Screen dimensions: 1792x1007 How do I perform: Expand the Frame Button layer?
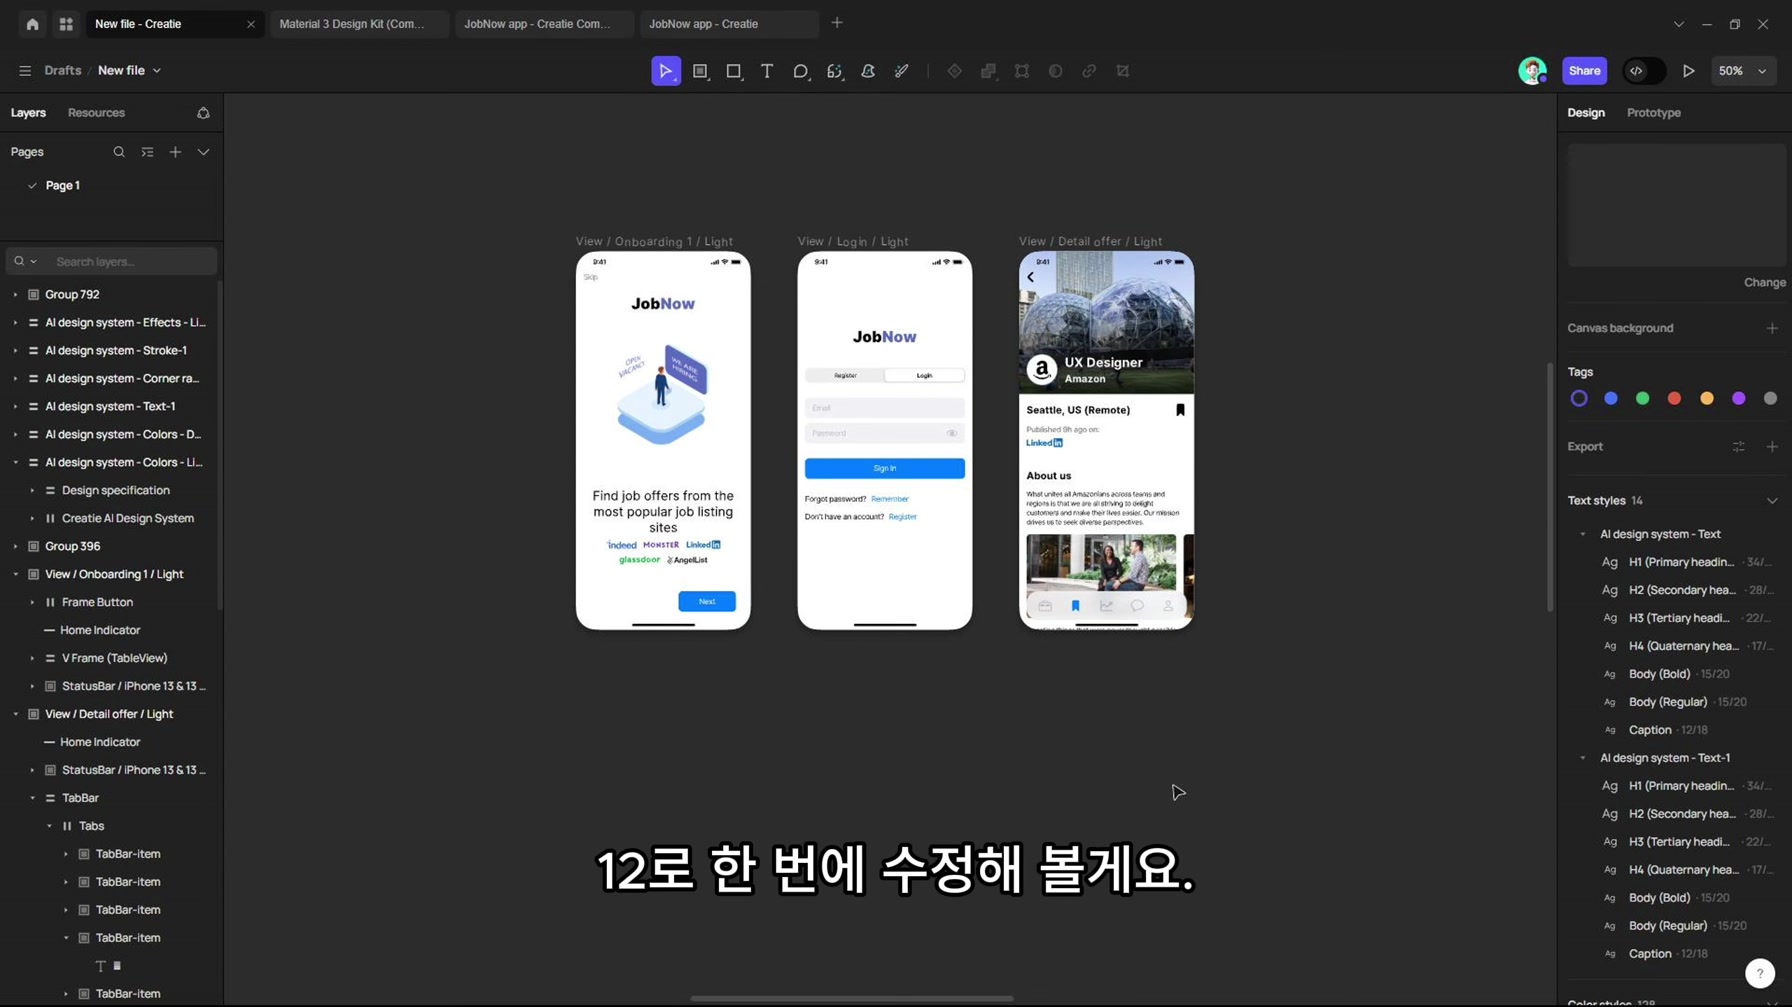coord(32,603)
